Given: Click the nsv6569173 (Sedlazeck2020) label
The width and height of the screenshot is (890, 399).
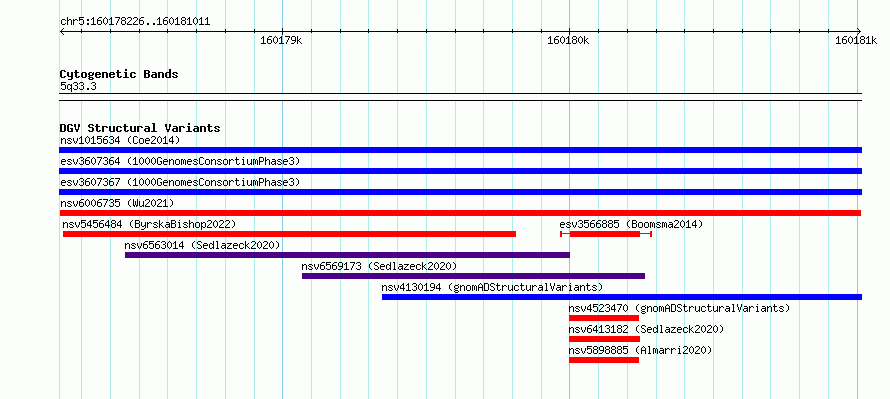Looking at the screenshot, I should [x=379, y=266].
